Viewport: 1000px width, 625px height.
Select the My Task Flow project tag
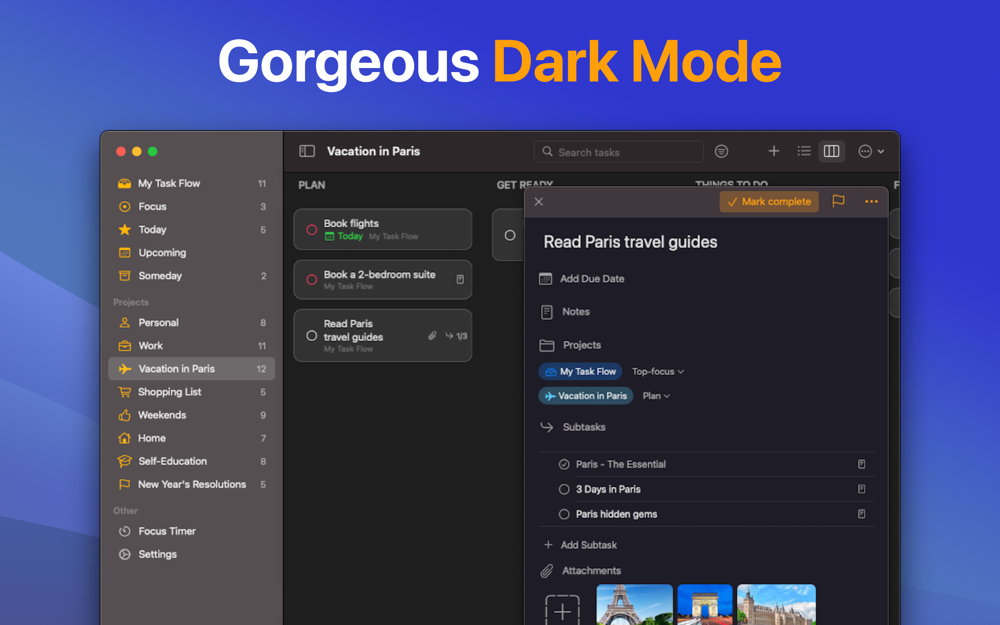pos(580,371)
